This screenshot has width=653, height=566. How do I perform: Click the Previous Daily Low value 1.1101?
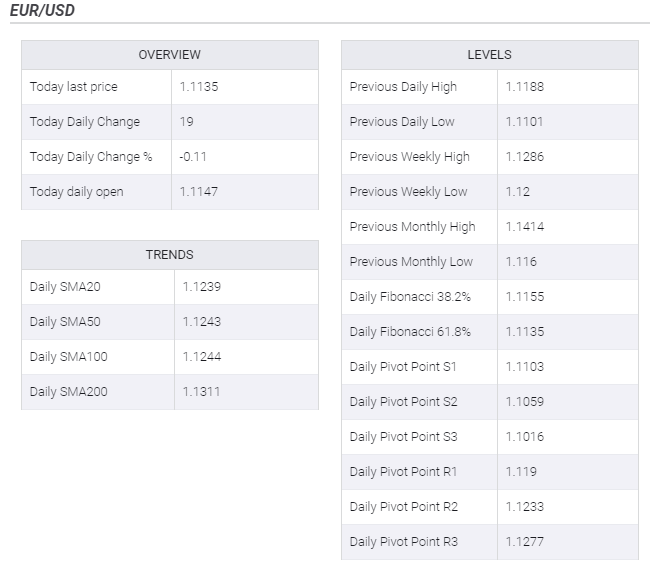[524, 122]
